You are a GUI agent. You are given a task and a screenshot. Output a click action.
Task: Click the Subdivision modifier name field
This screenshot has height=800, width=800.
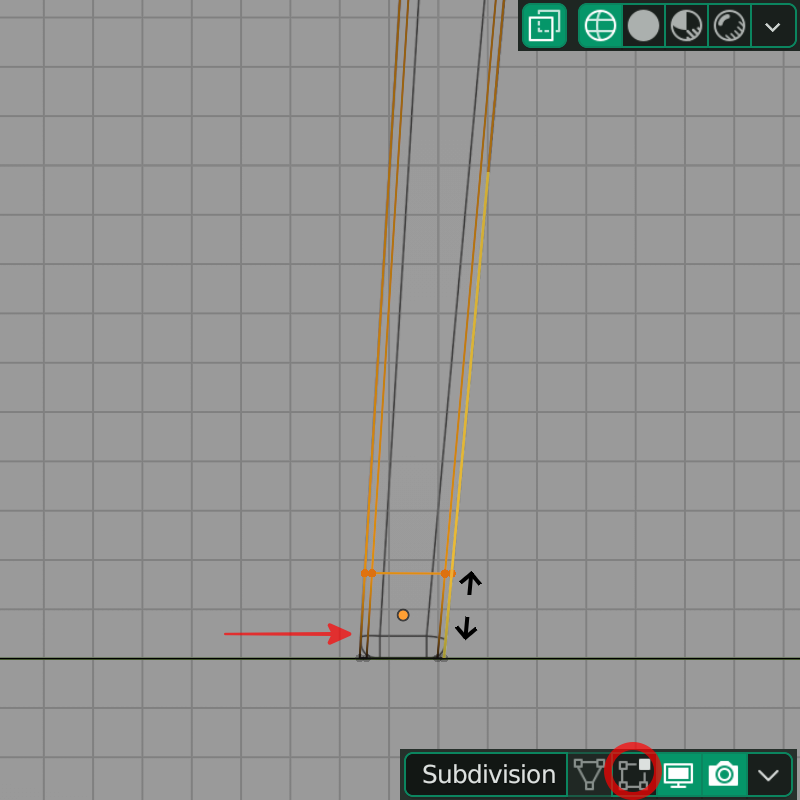pyautogui.click(x=486, y=774)
